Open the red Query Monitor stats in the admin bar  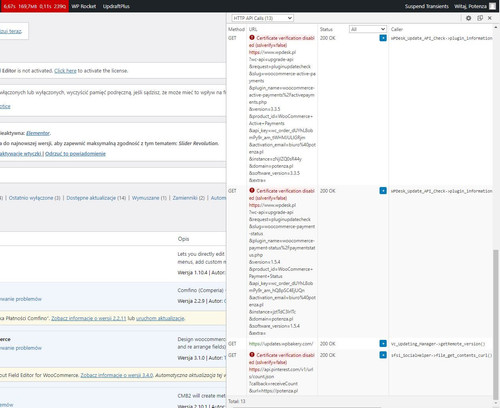(x=34, y=6)
